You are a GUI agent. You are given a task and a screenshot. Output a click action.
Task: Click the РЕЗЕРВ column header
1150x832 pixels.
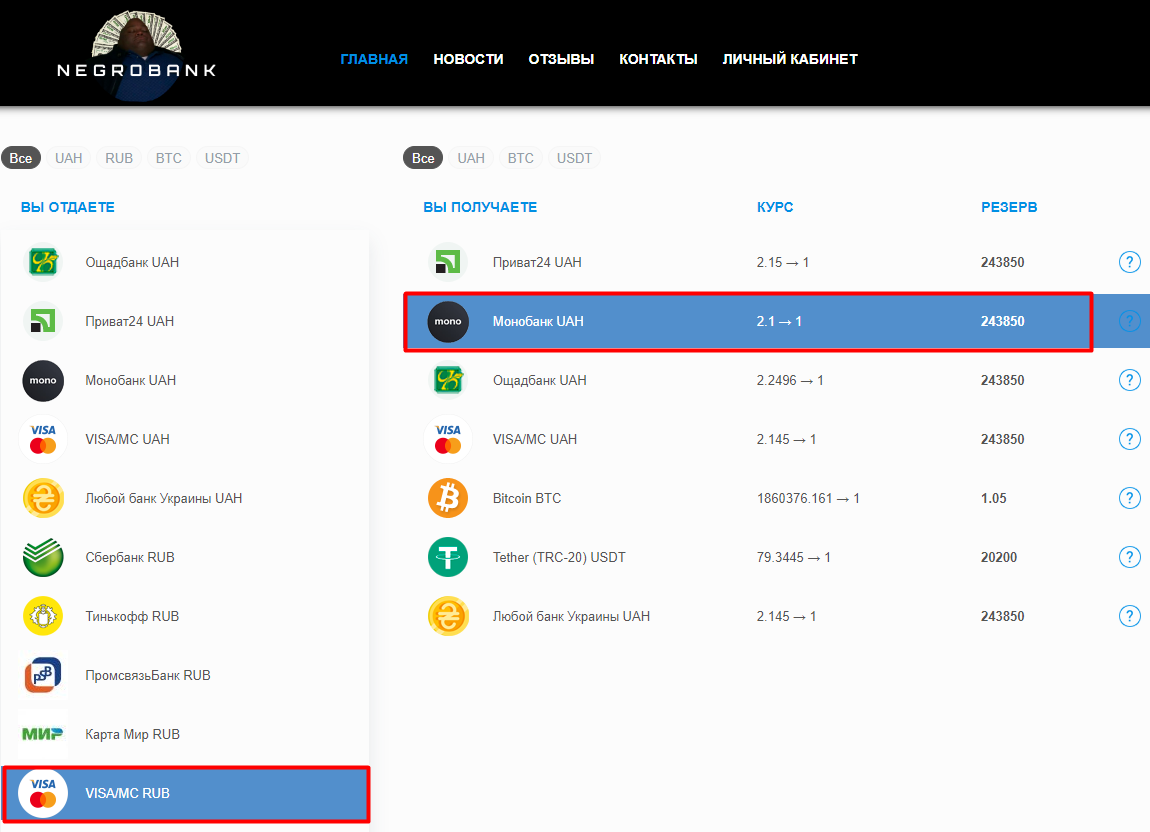(1009, 207)
